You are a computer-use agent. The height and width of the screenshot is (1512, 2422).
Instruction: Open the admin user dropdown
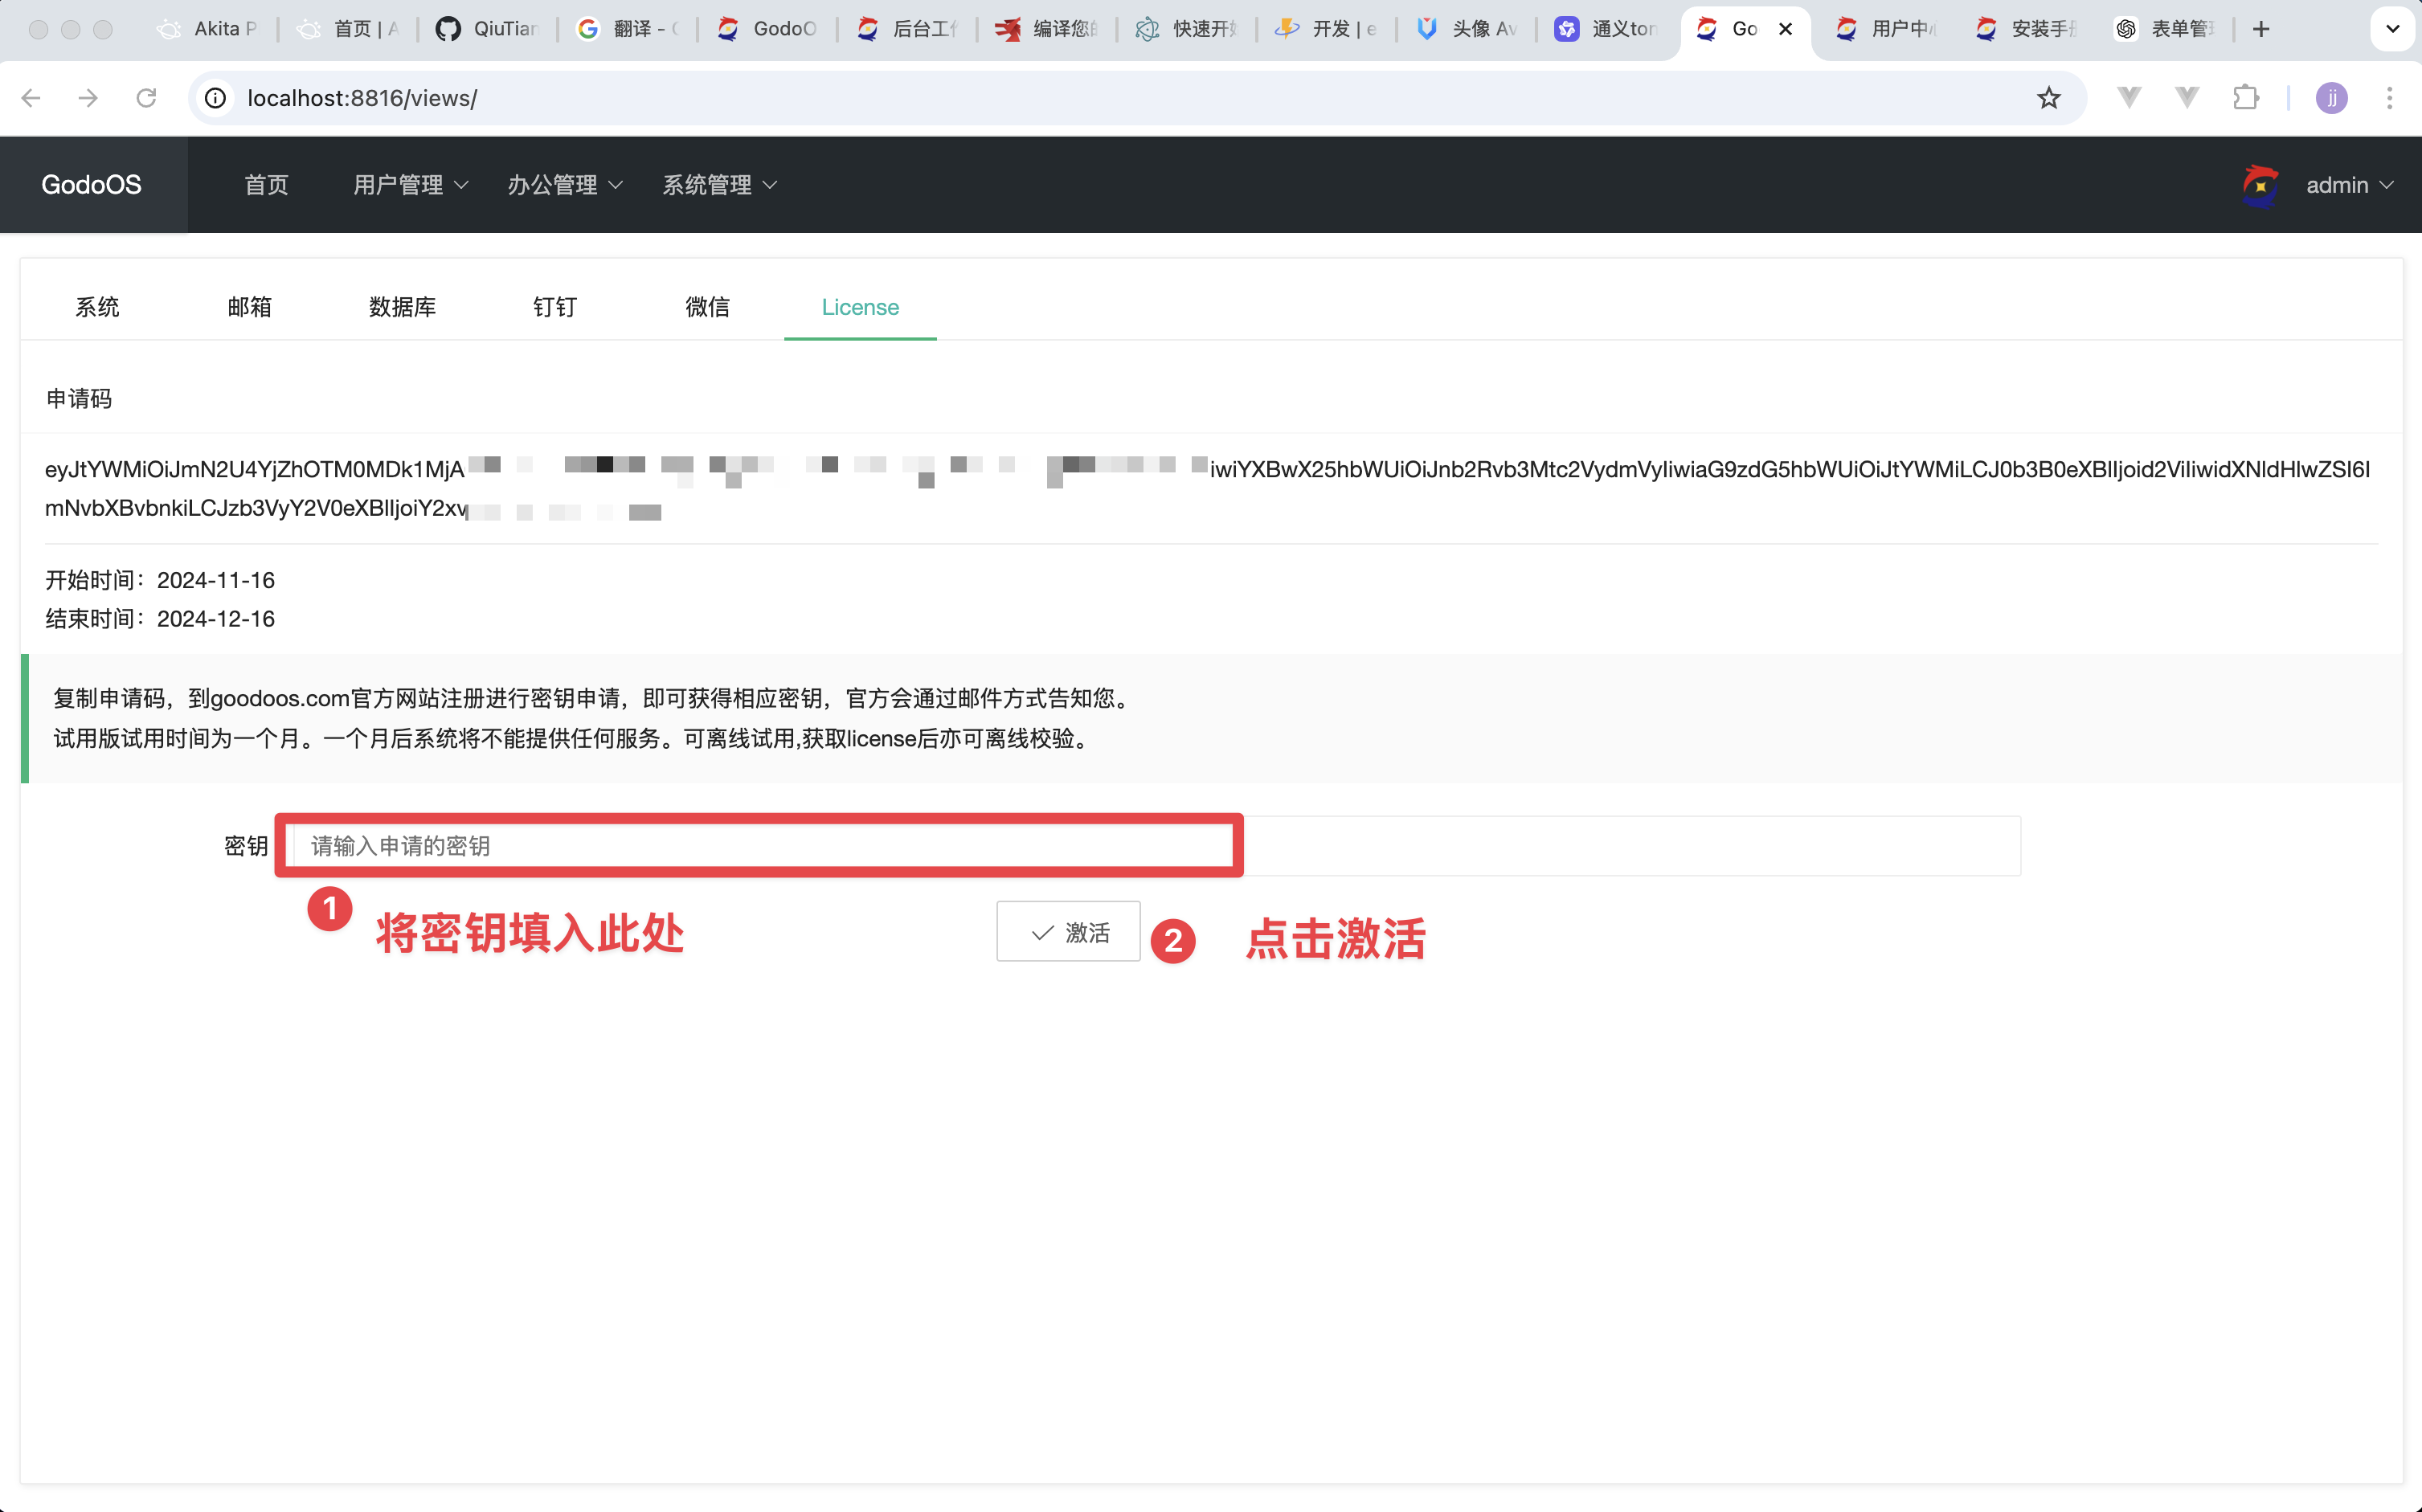[2349, 185]
